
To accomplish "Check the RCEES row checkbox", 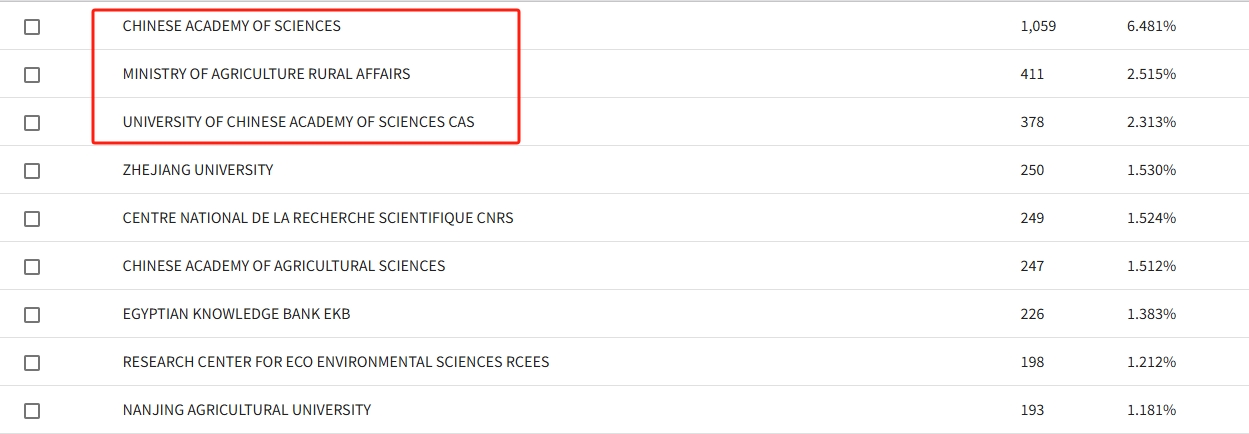I will pos(32,363).
